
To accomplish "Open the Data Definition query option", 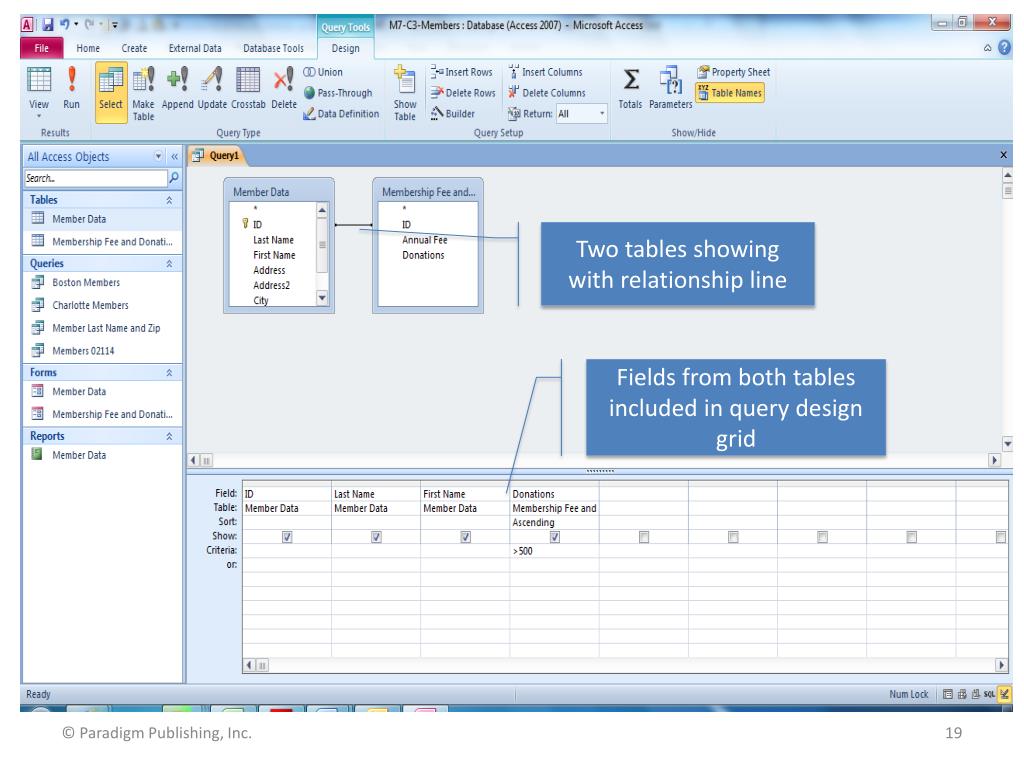I will pyautogui.click(x=341, y=114).
